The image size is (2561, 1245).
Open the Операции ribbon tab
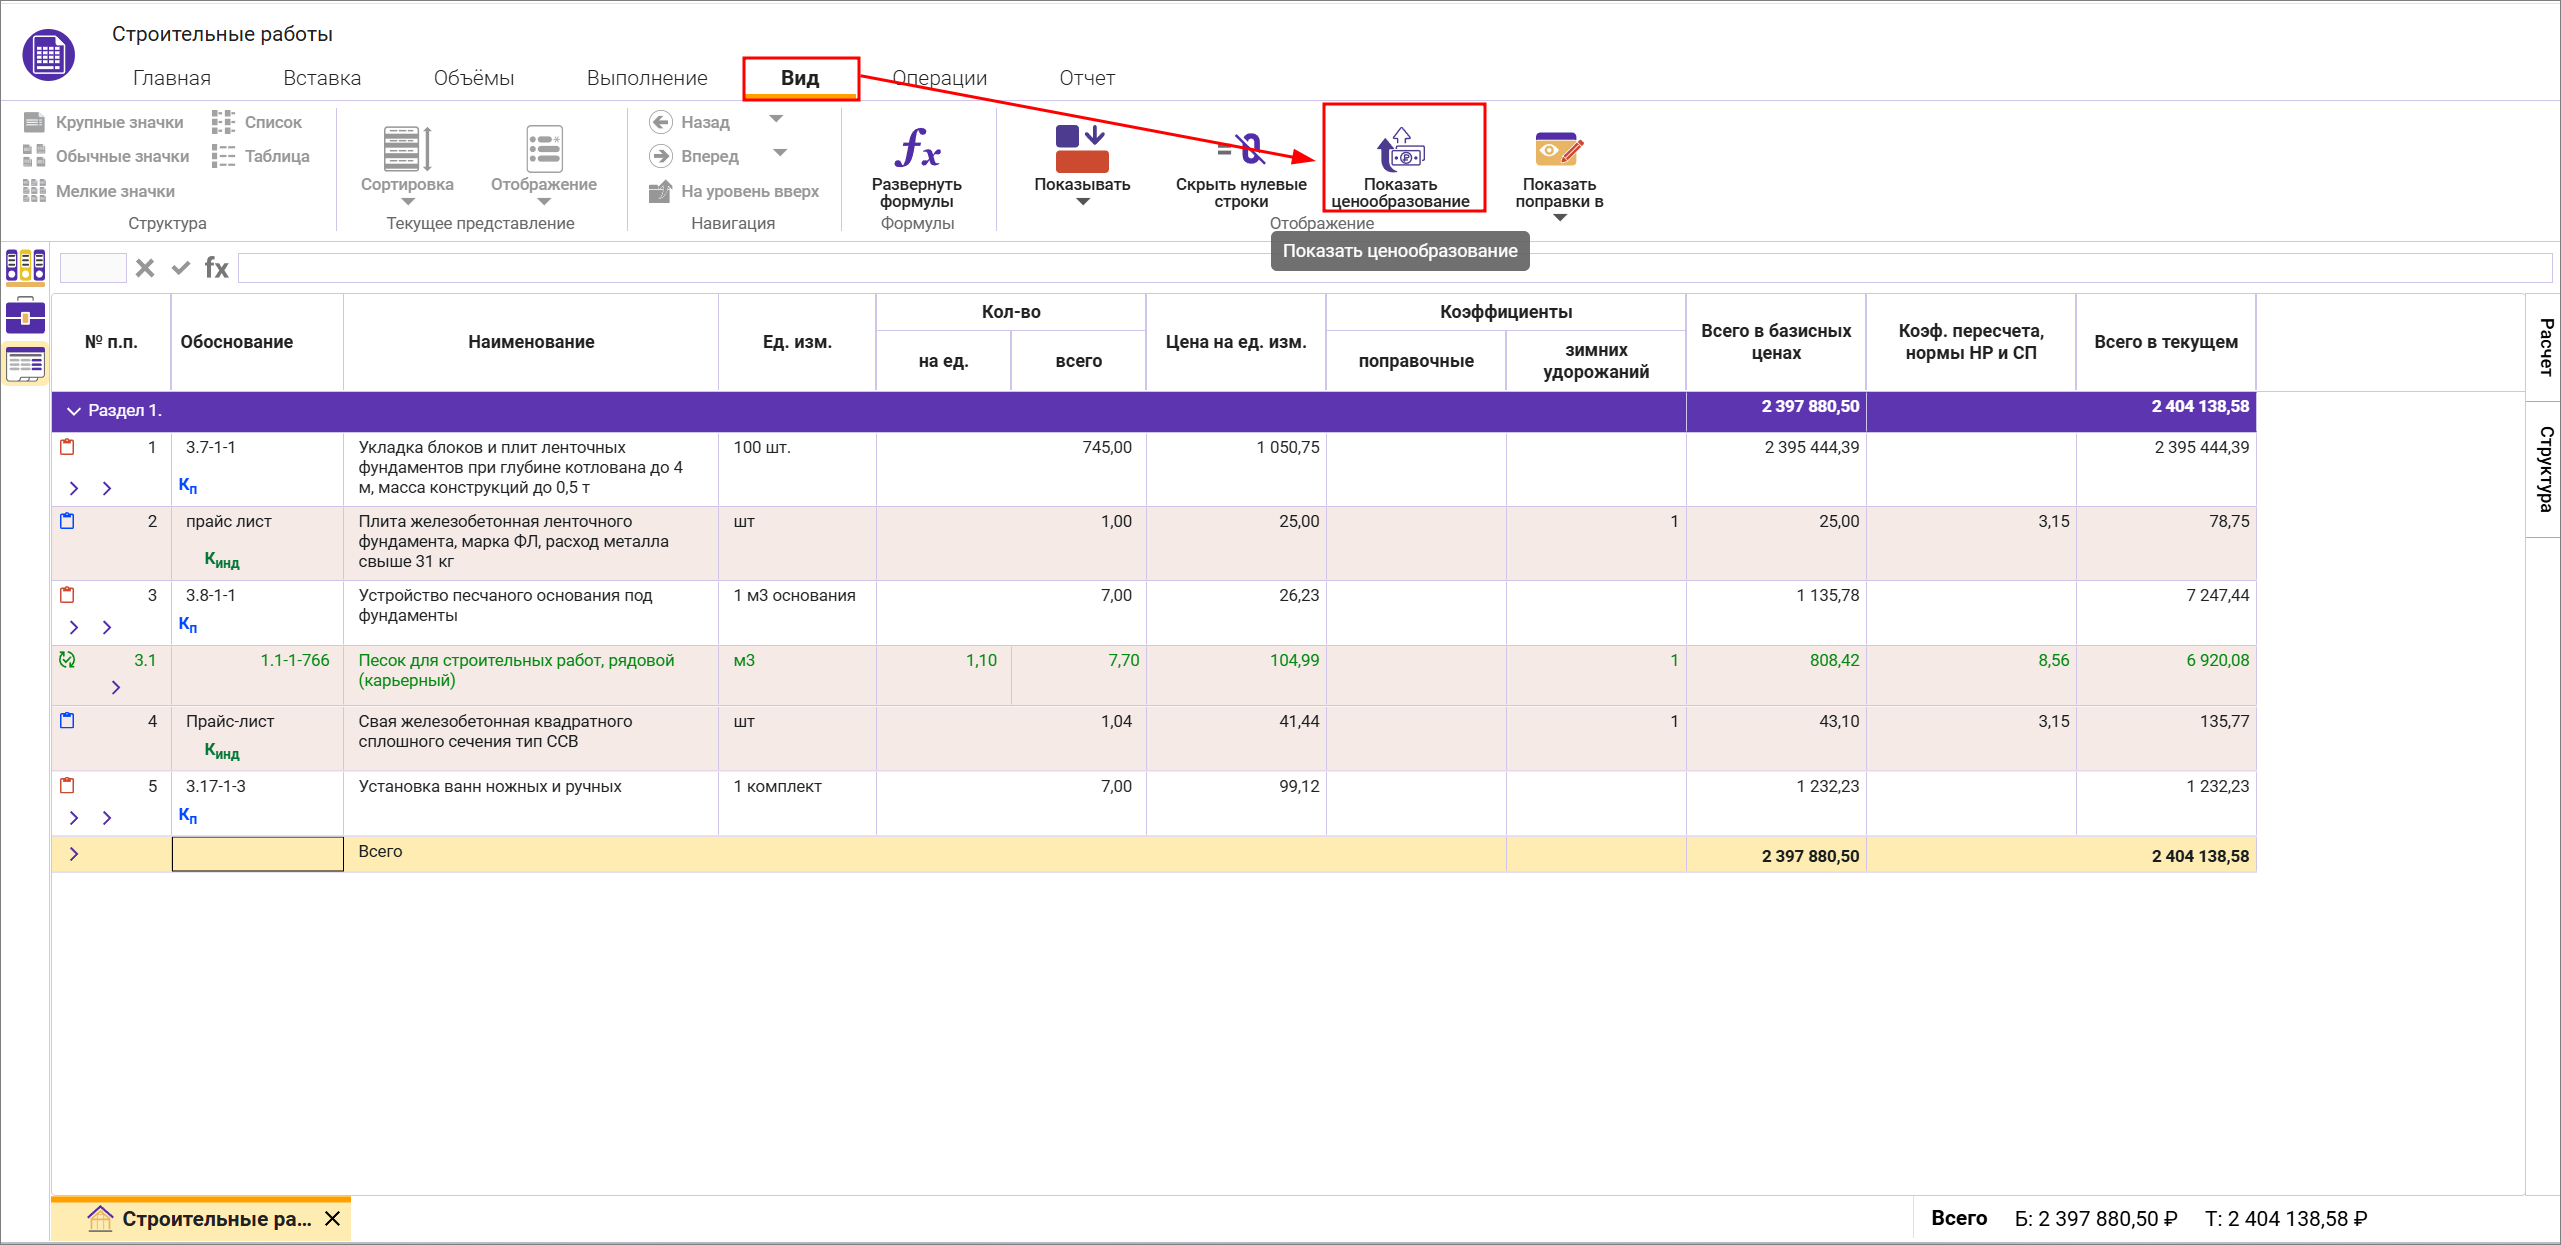click(938, 78)
